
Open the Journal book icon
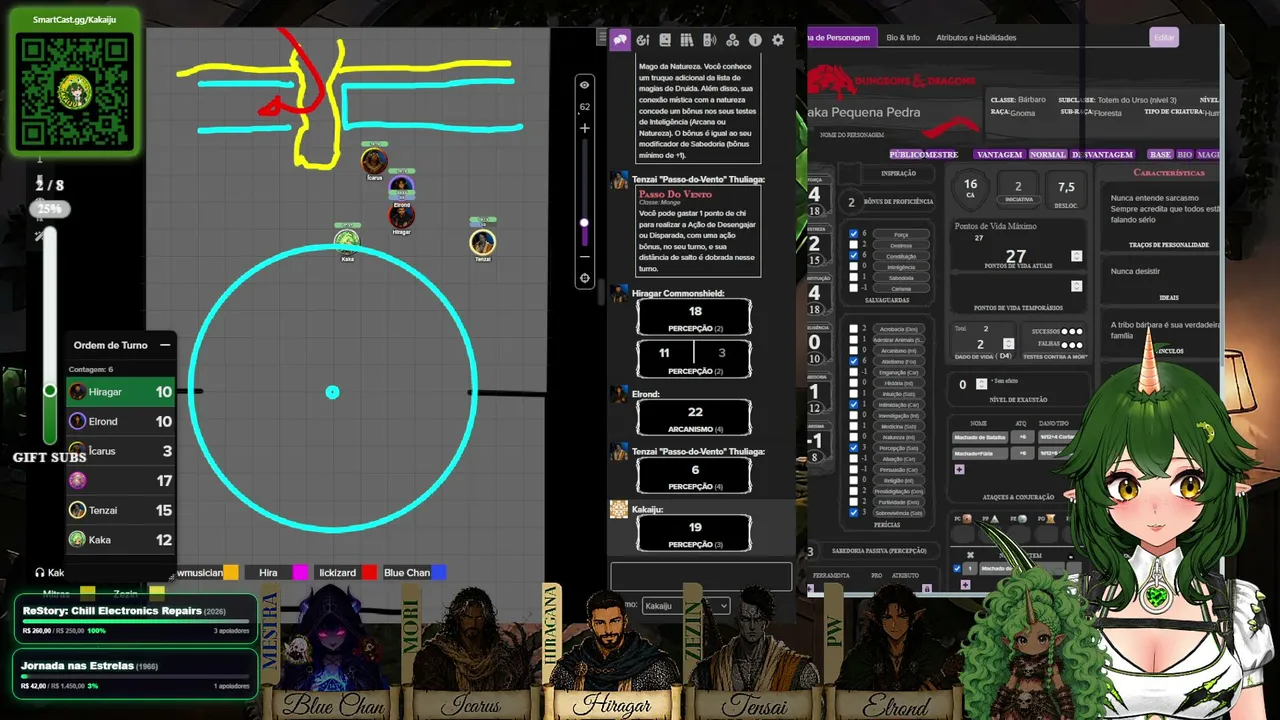click(x=665, y=40)
